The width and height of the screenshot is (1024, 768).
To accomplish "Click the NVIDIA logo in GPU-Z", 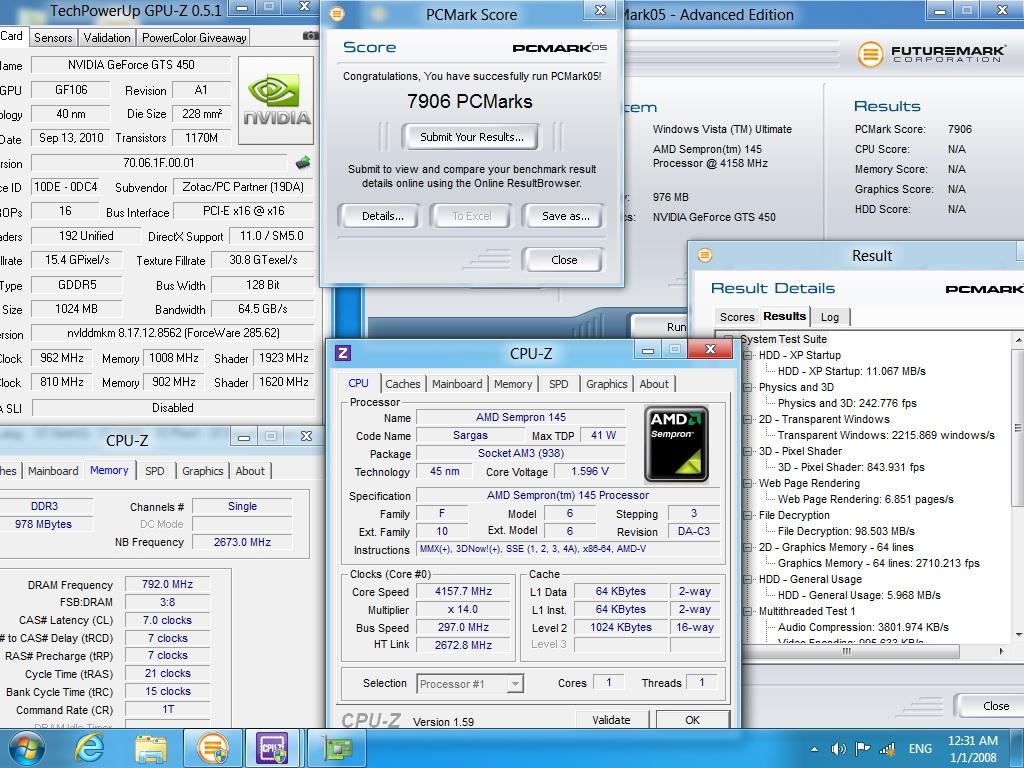I will click(276, 100).
